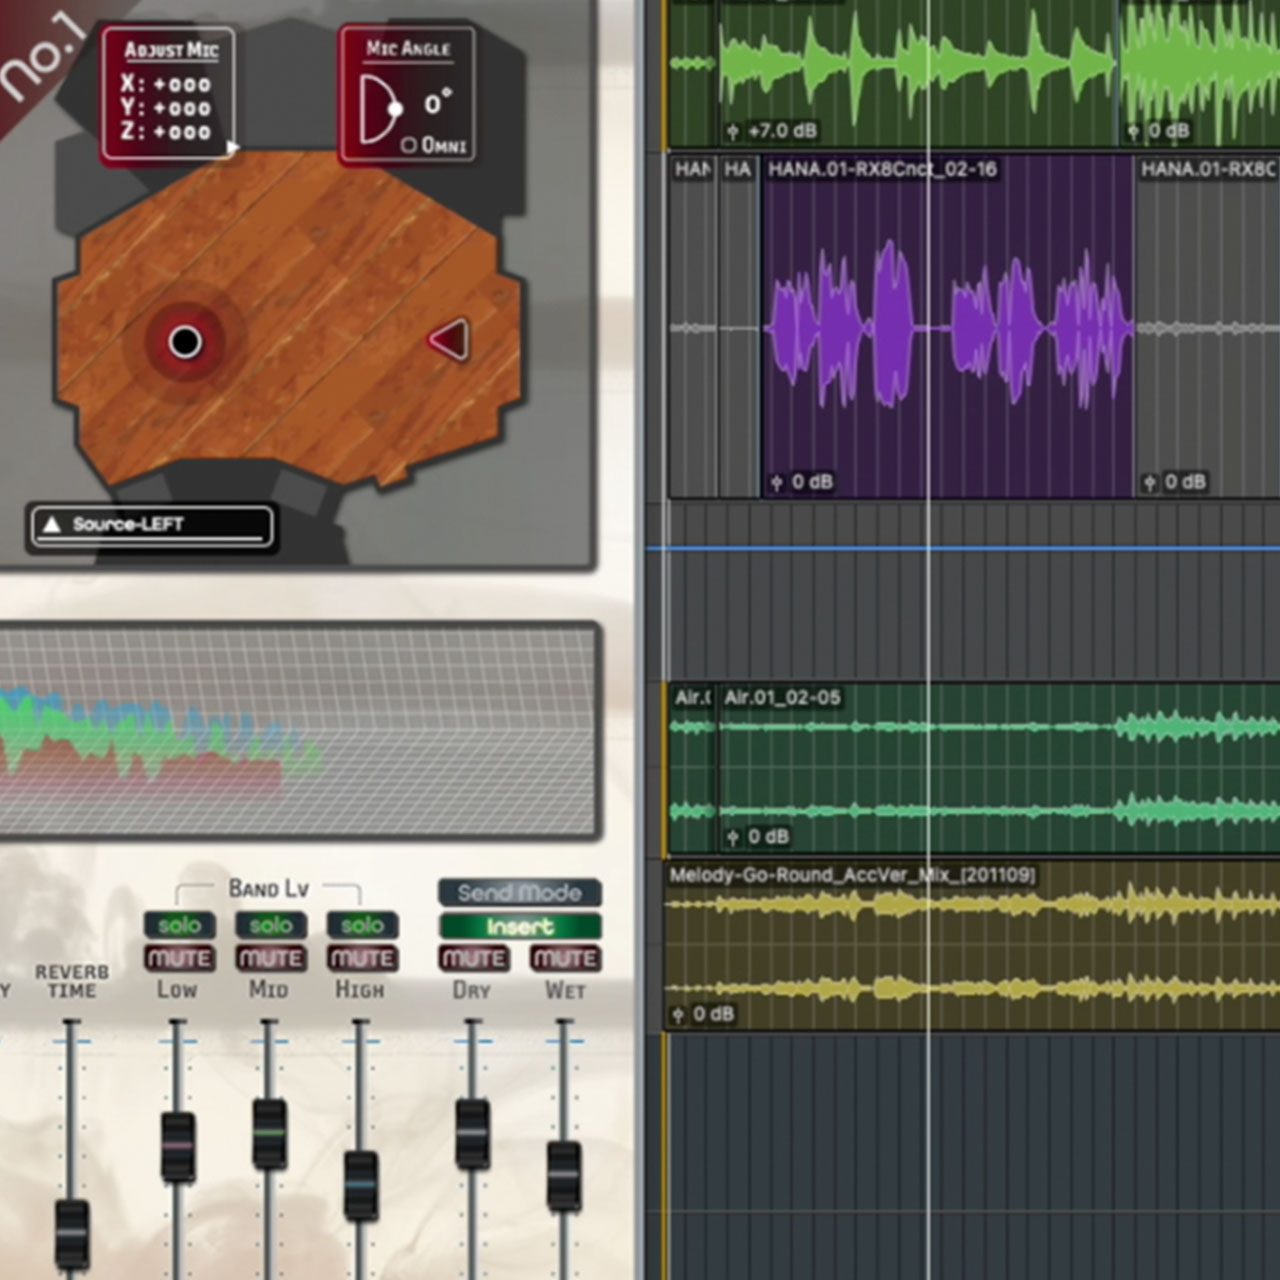The height and width of the screenshot is (1280, 1280).
Task: Mute the Mid band
Action: point(270,959)
